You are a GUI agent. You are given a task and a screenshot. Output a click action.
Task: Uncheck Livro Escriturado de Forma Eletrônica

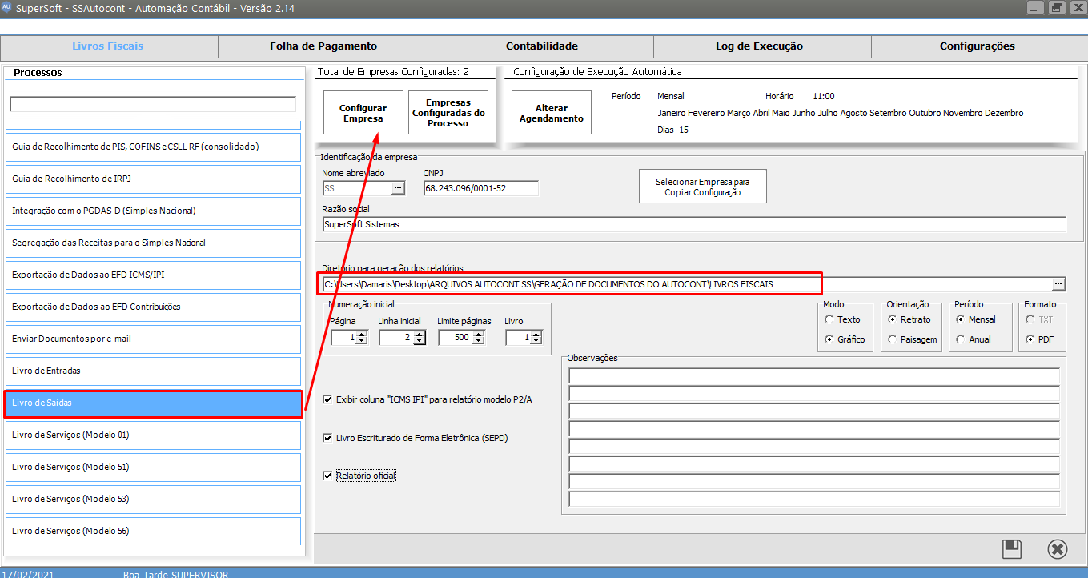point(329,438)
